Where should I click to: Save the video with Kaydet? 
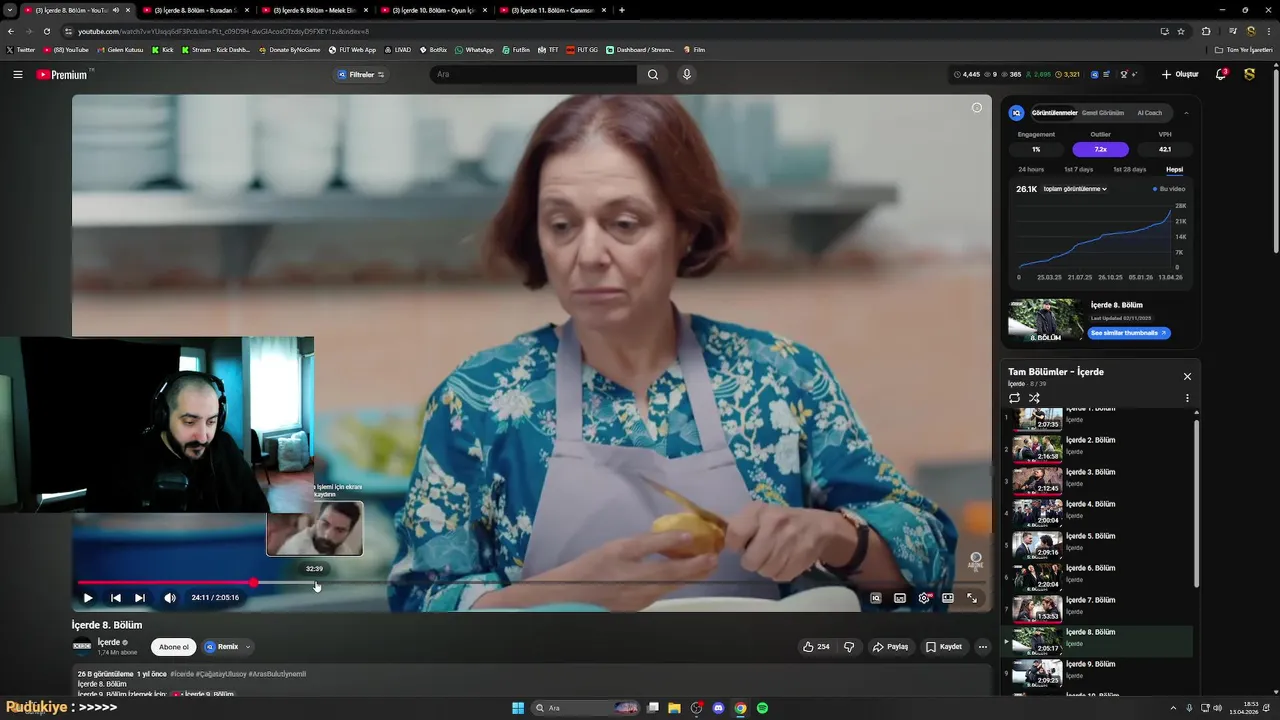click(943, 647)
